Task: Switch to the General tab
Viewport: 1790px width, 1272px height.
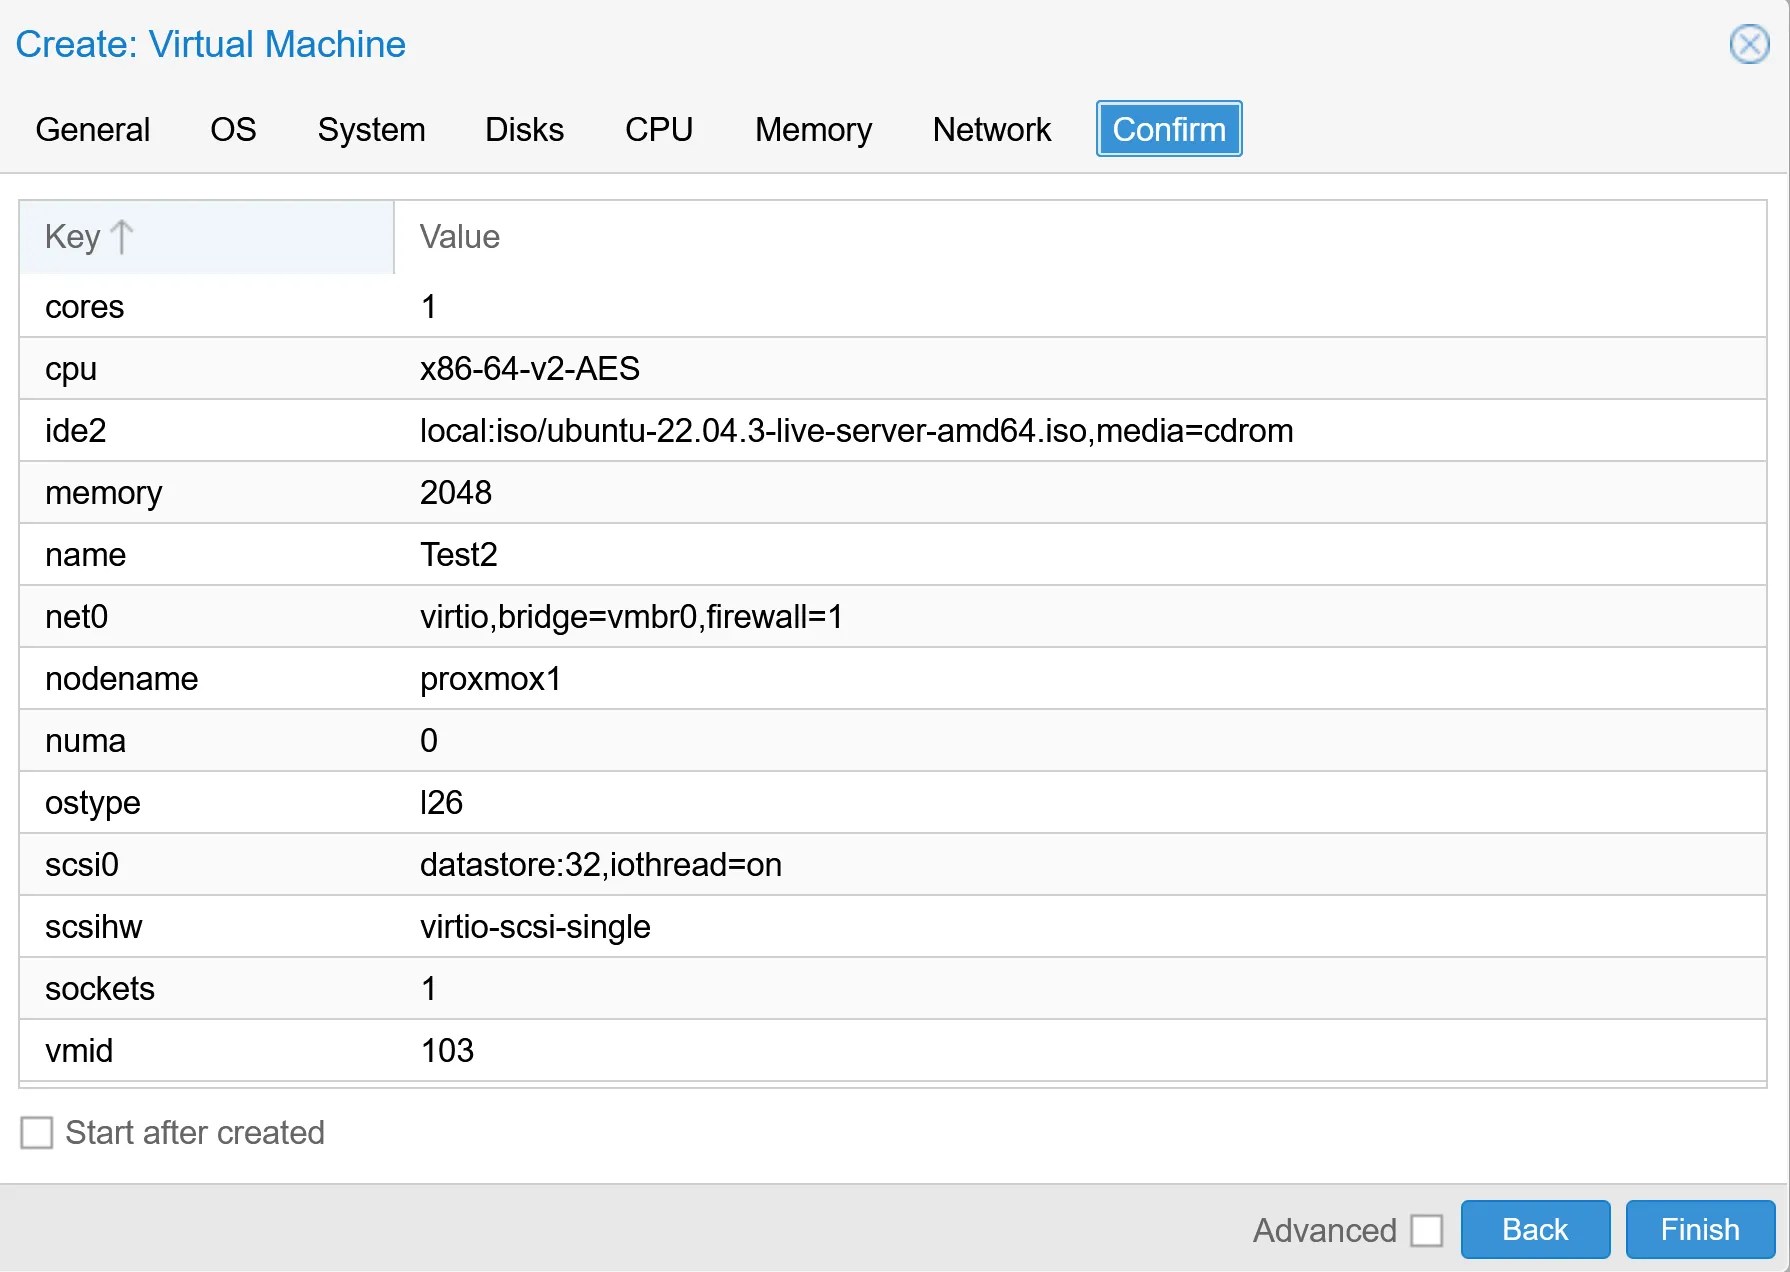Action: [92, 129]
